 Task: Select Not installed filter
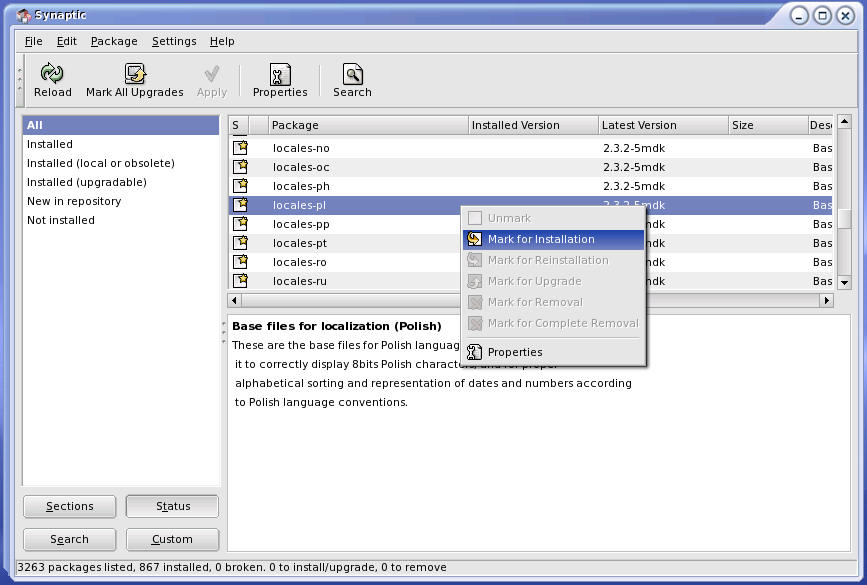121,220
